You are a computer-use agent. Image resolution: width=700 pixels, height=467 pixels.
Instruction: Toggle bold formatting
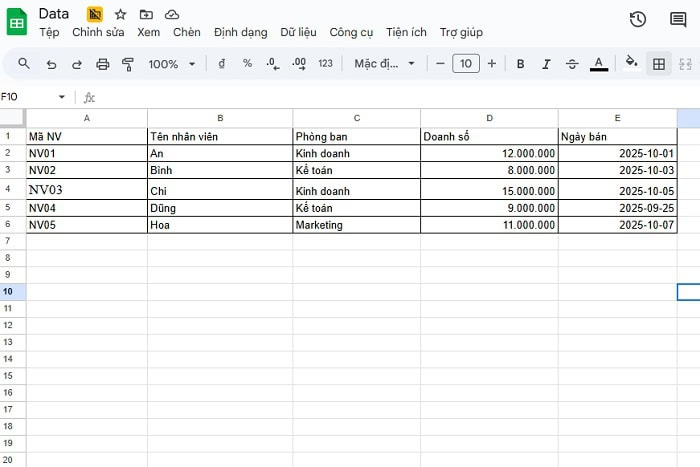pos(520,64)
